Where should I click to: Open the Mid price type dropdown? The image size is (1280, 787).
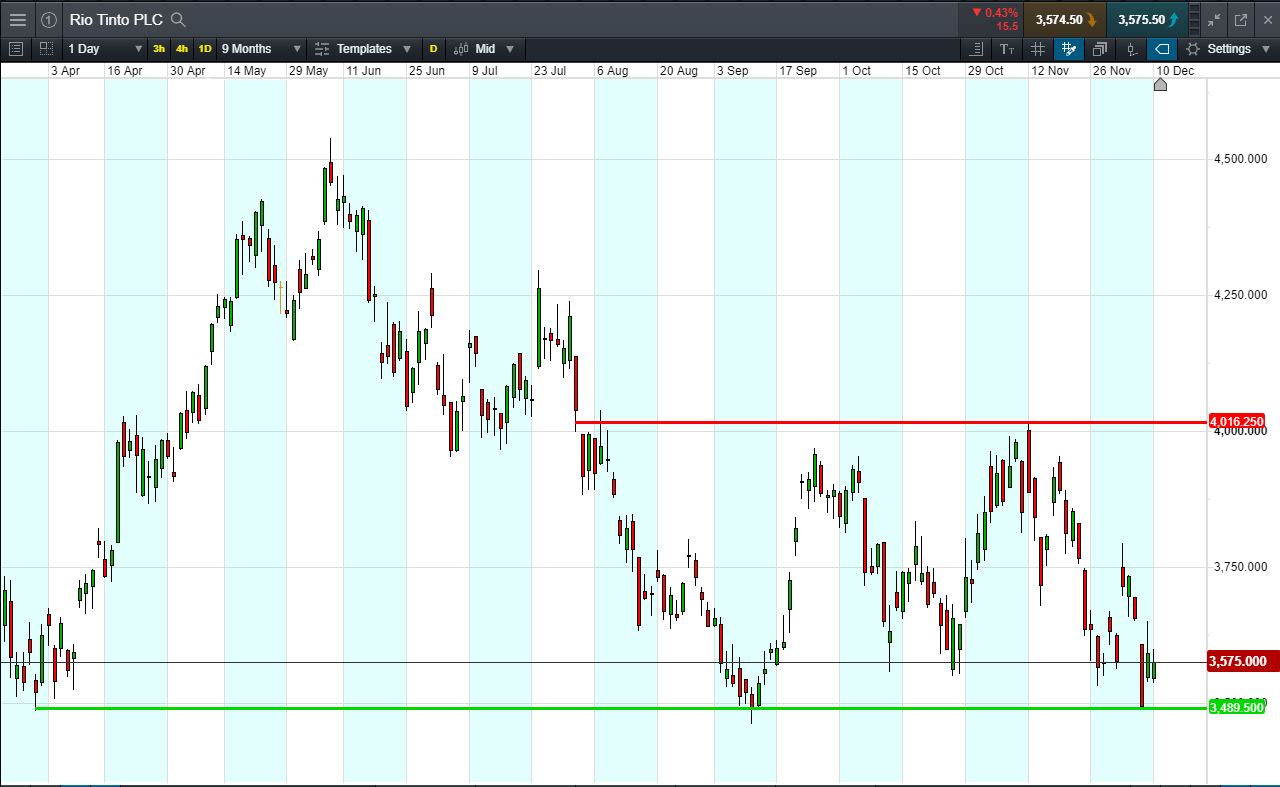point(484,49)
